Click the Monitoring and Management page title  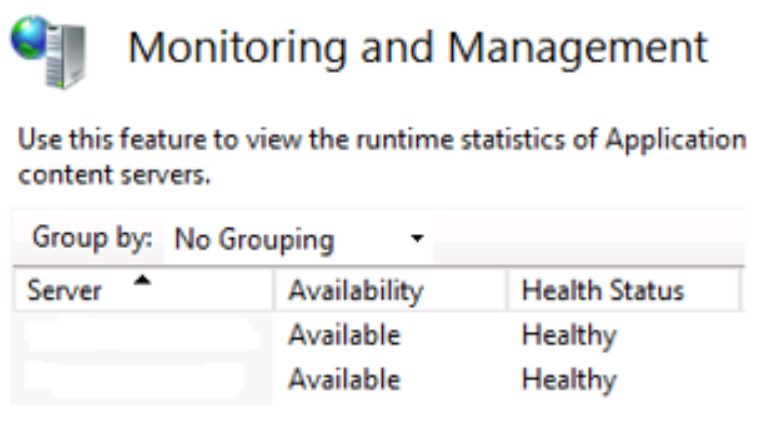pyautogui.click(x=418, y=48)
